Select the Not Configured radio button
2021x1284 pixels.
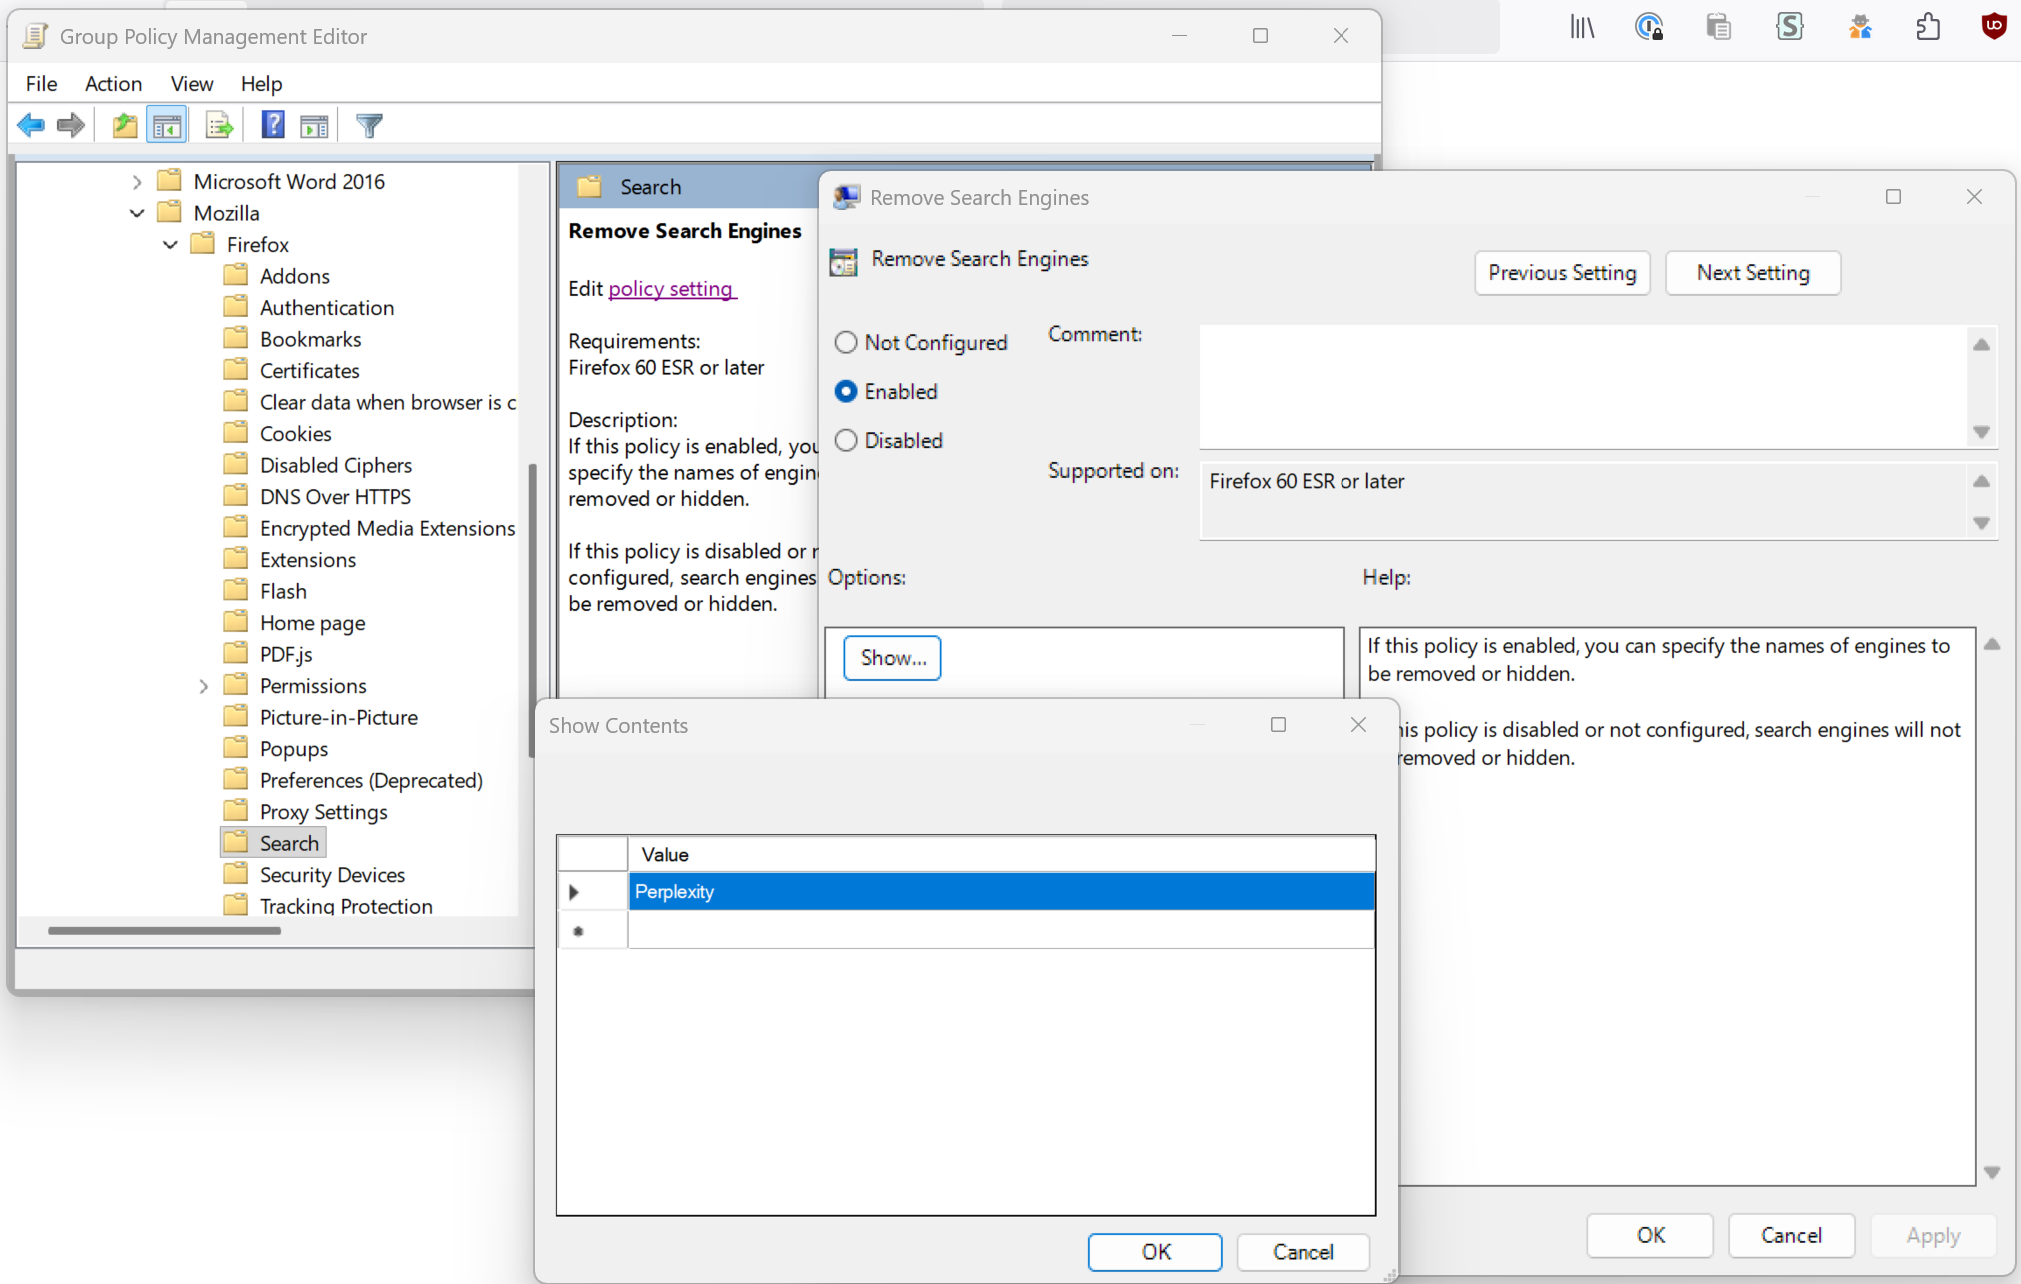pyautogui.click(x=846, y=342)
